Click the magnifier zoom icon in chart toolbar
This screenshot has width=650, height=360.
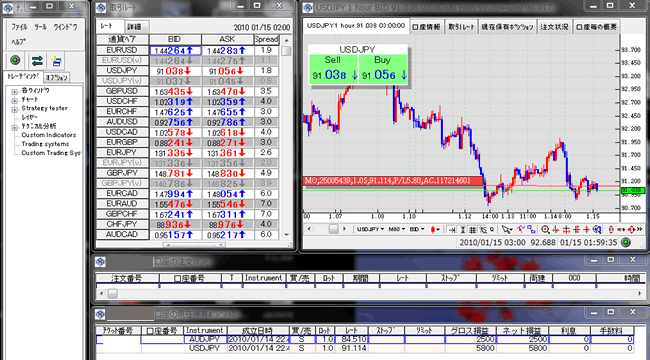(545, 229)
